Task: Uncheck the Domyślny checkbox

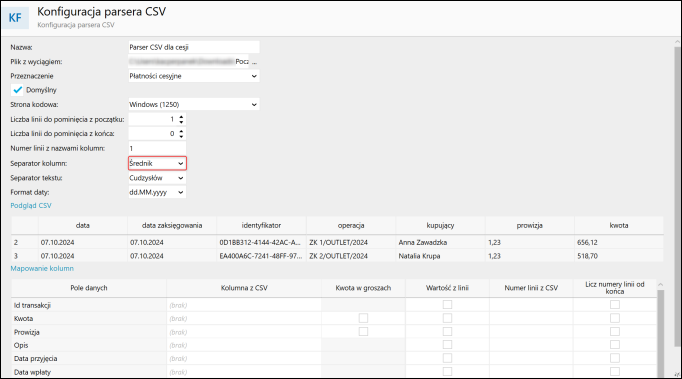Action: coord(17,90)
